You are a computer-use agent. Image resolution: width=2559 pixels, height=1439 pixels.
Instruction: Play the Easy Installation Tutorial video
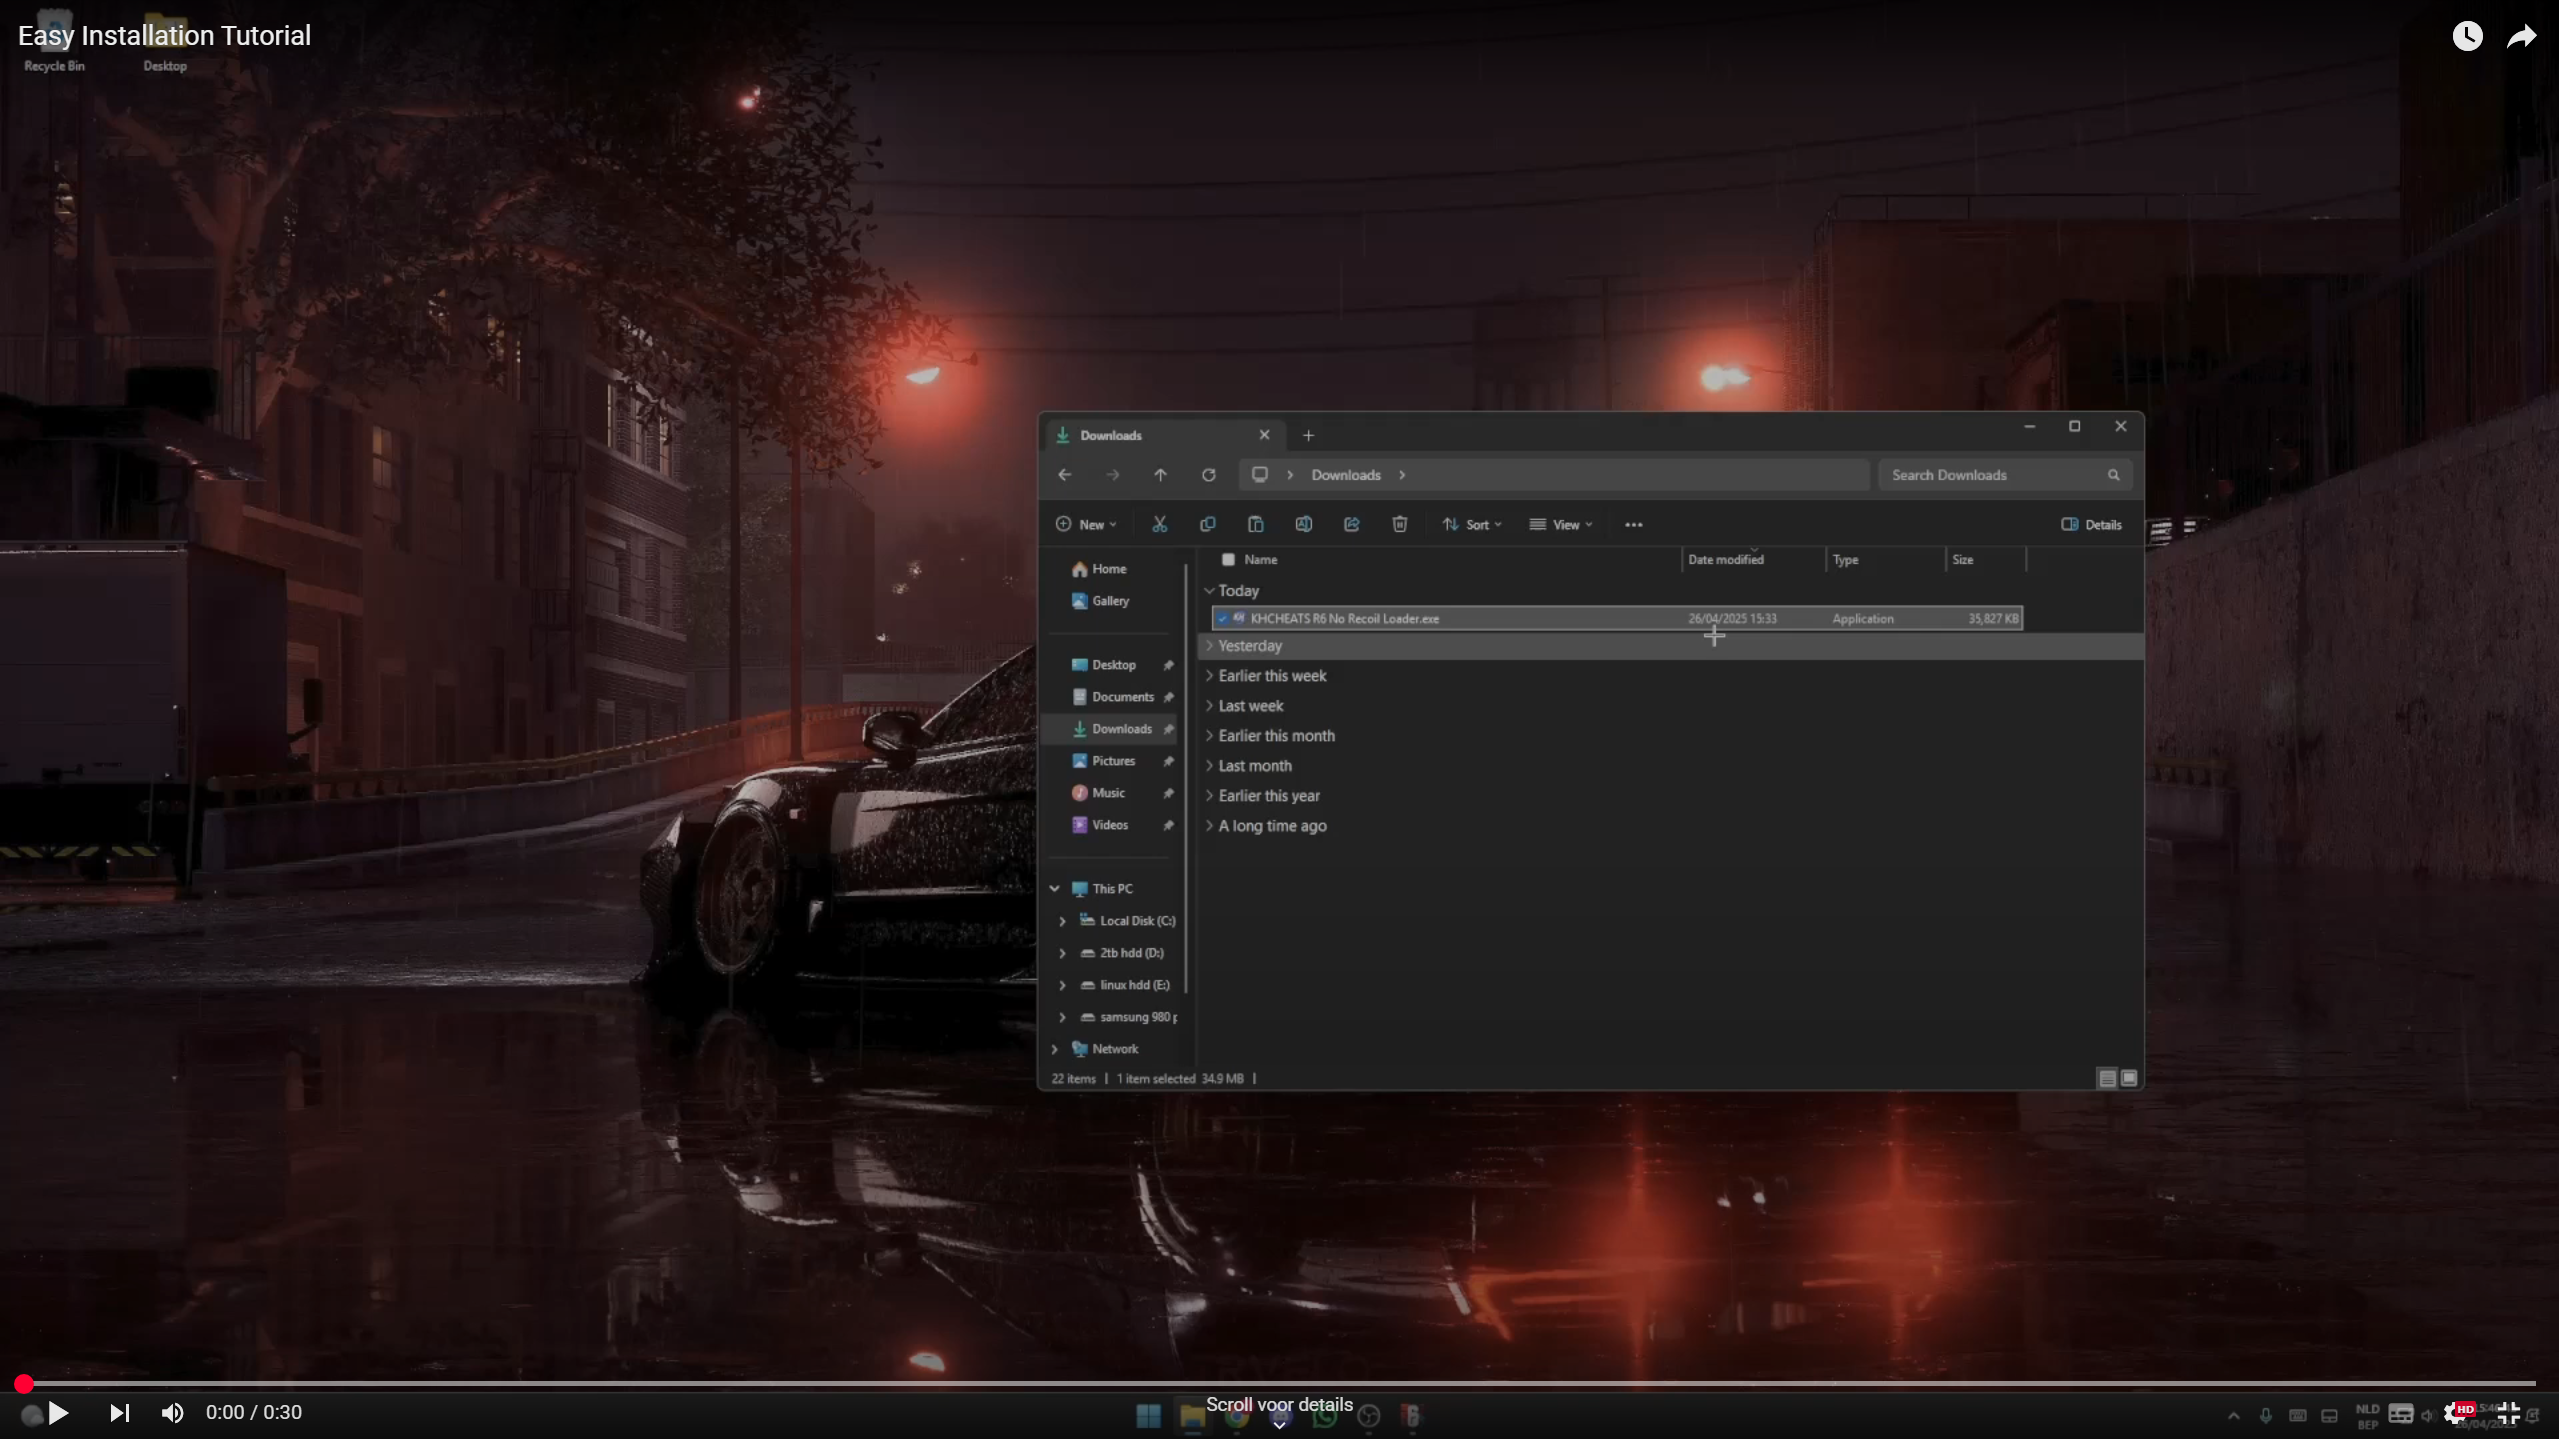point(58,1413)
